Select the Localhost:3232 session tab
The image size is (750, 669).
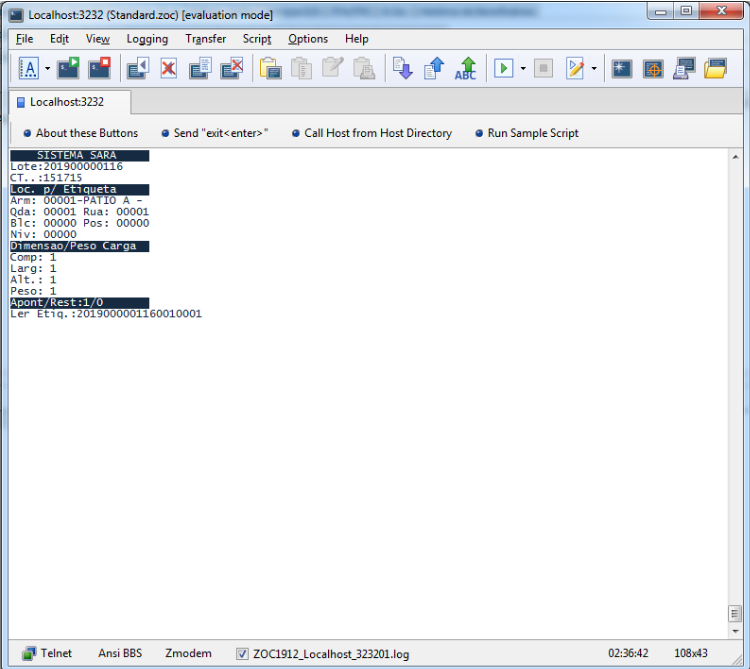point(69,102)
